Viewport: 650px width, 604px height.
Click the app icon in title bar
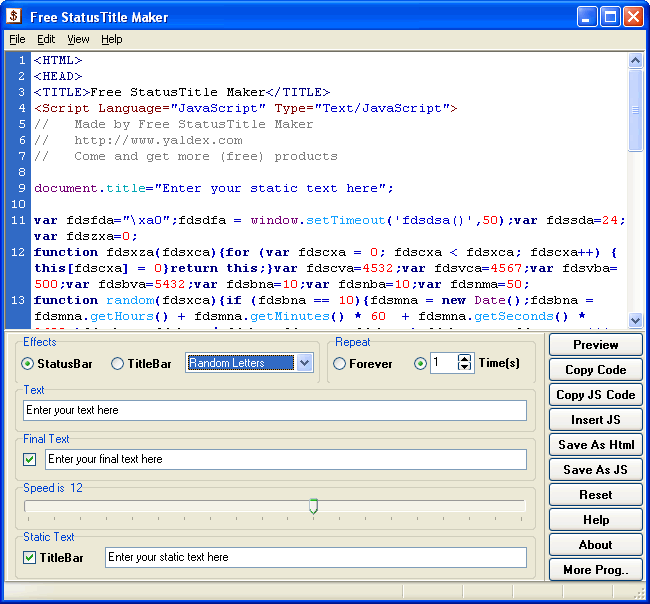(x=14, y=17)
